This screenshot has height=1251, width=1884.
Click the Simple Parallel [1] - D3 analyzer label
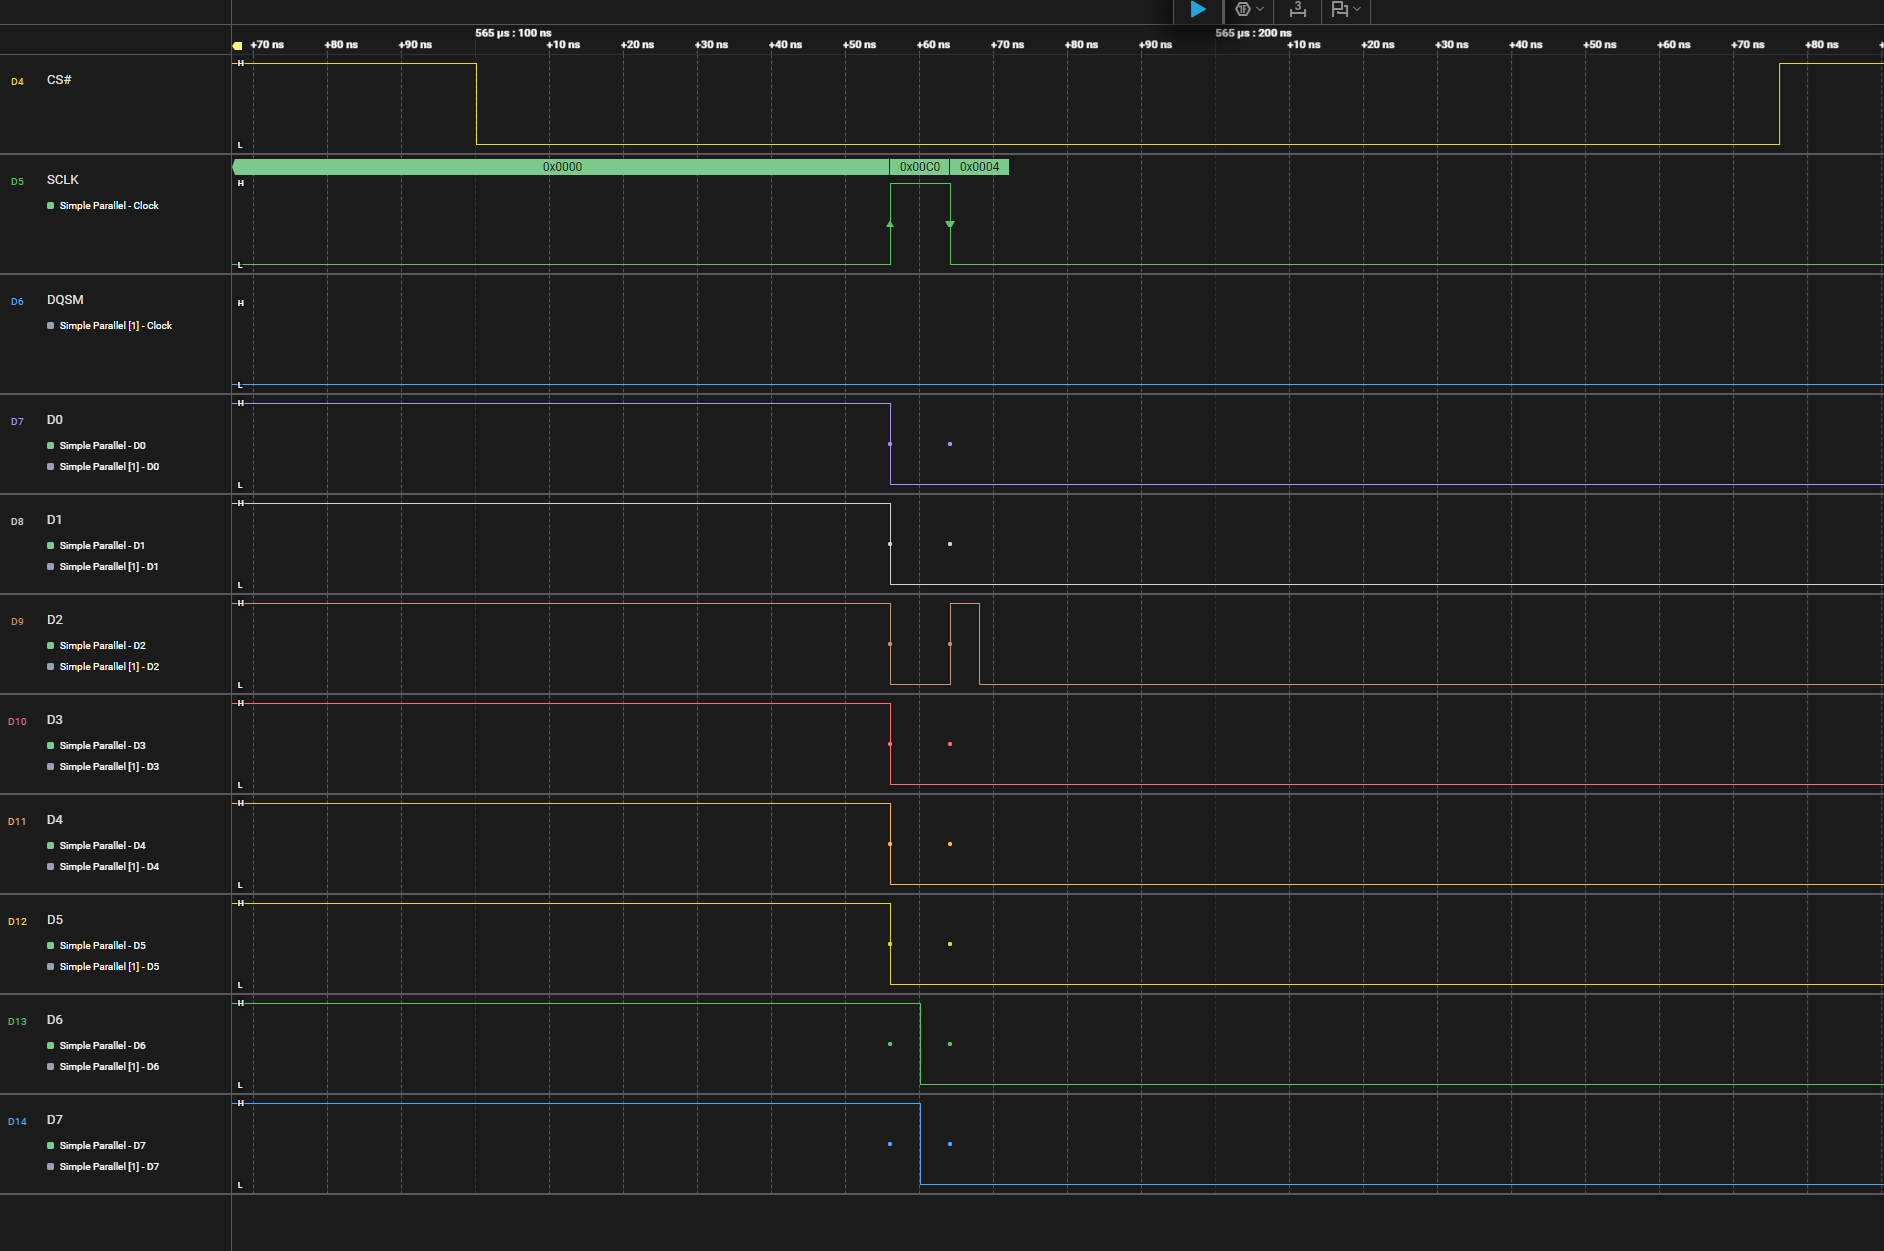click(x=109, y=767)
